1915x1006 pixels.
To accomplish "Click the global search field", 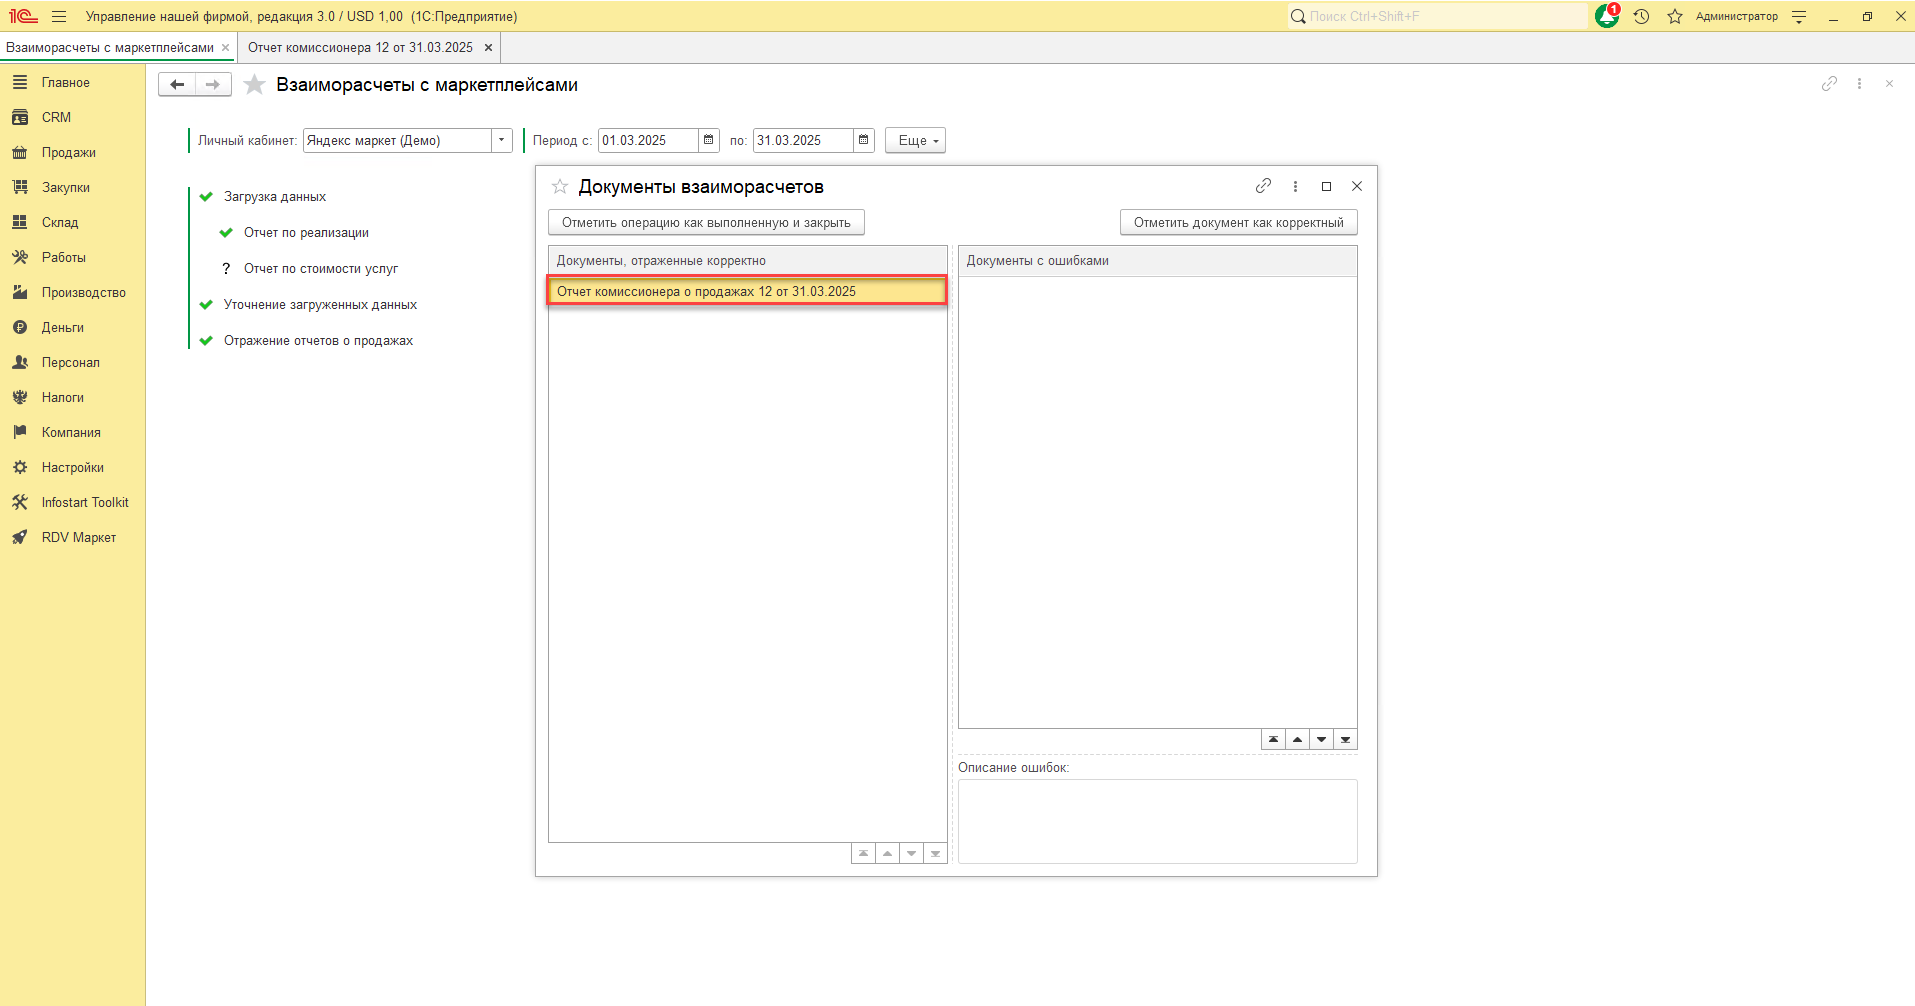I will (1445, 16).
